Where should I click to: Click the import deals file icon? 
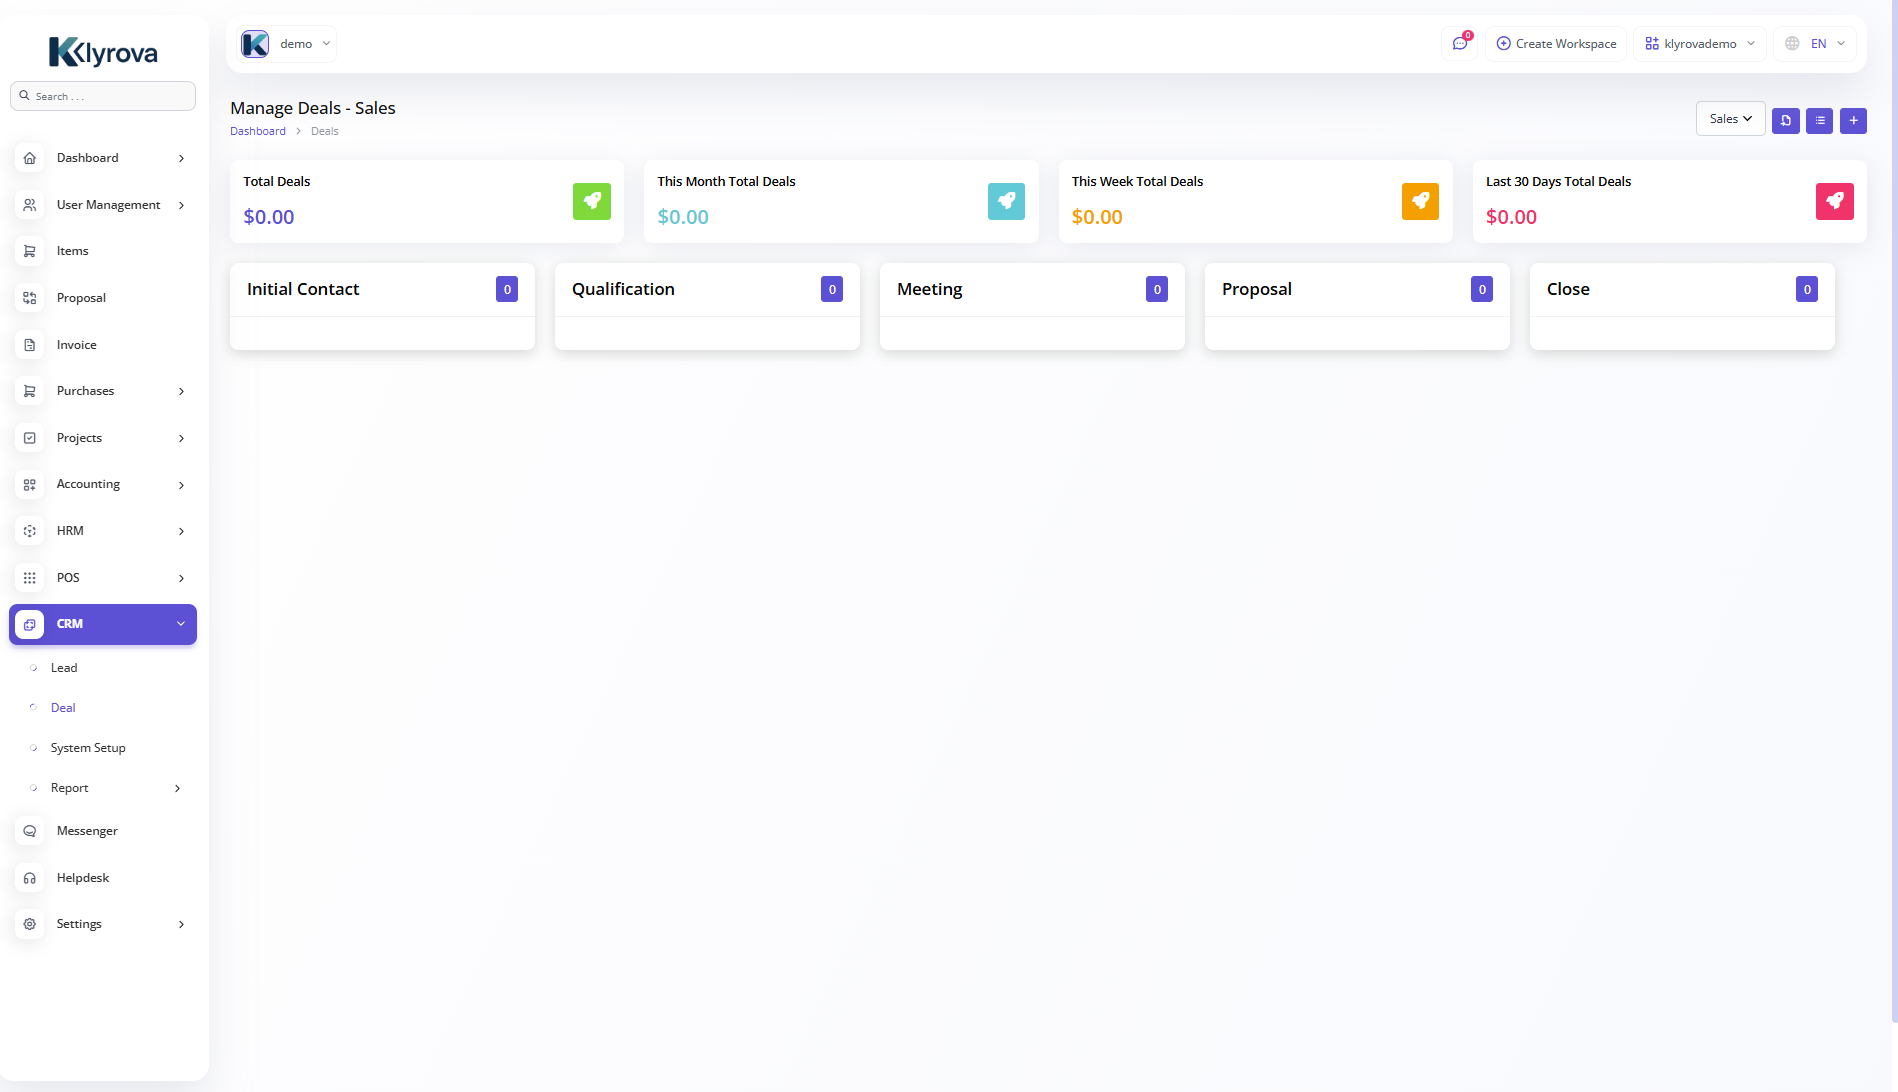(1785, 120)
